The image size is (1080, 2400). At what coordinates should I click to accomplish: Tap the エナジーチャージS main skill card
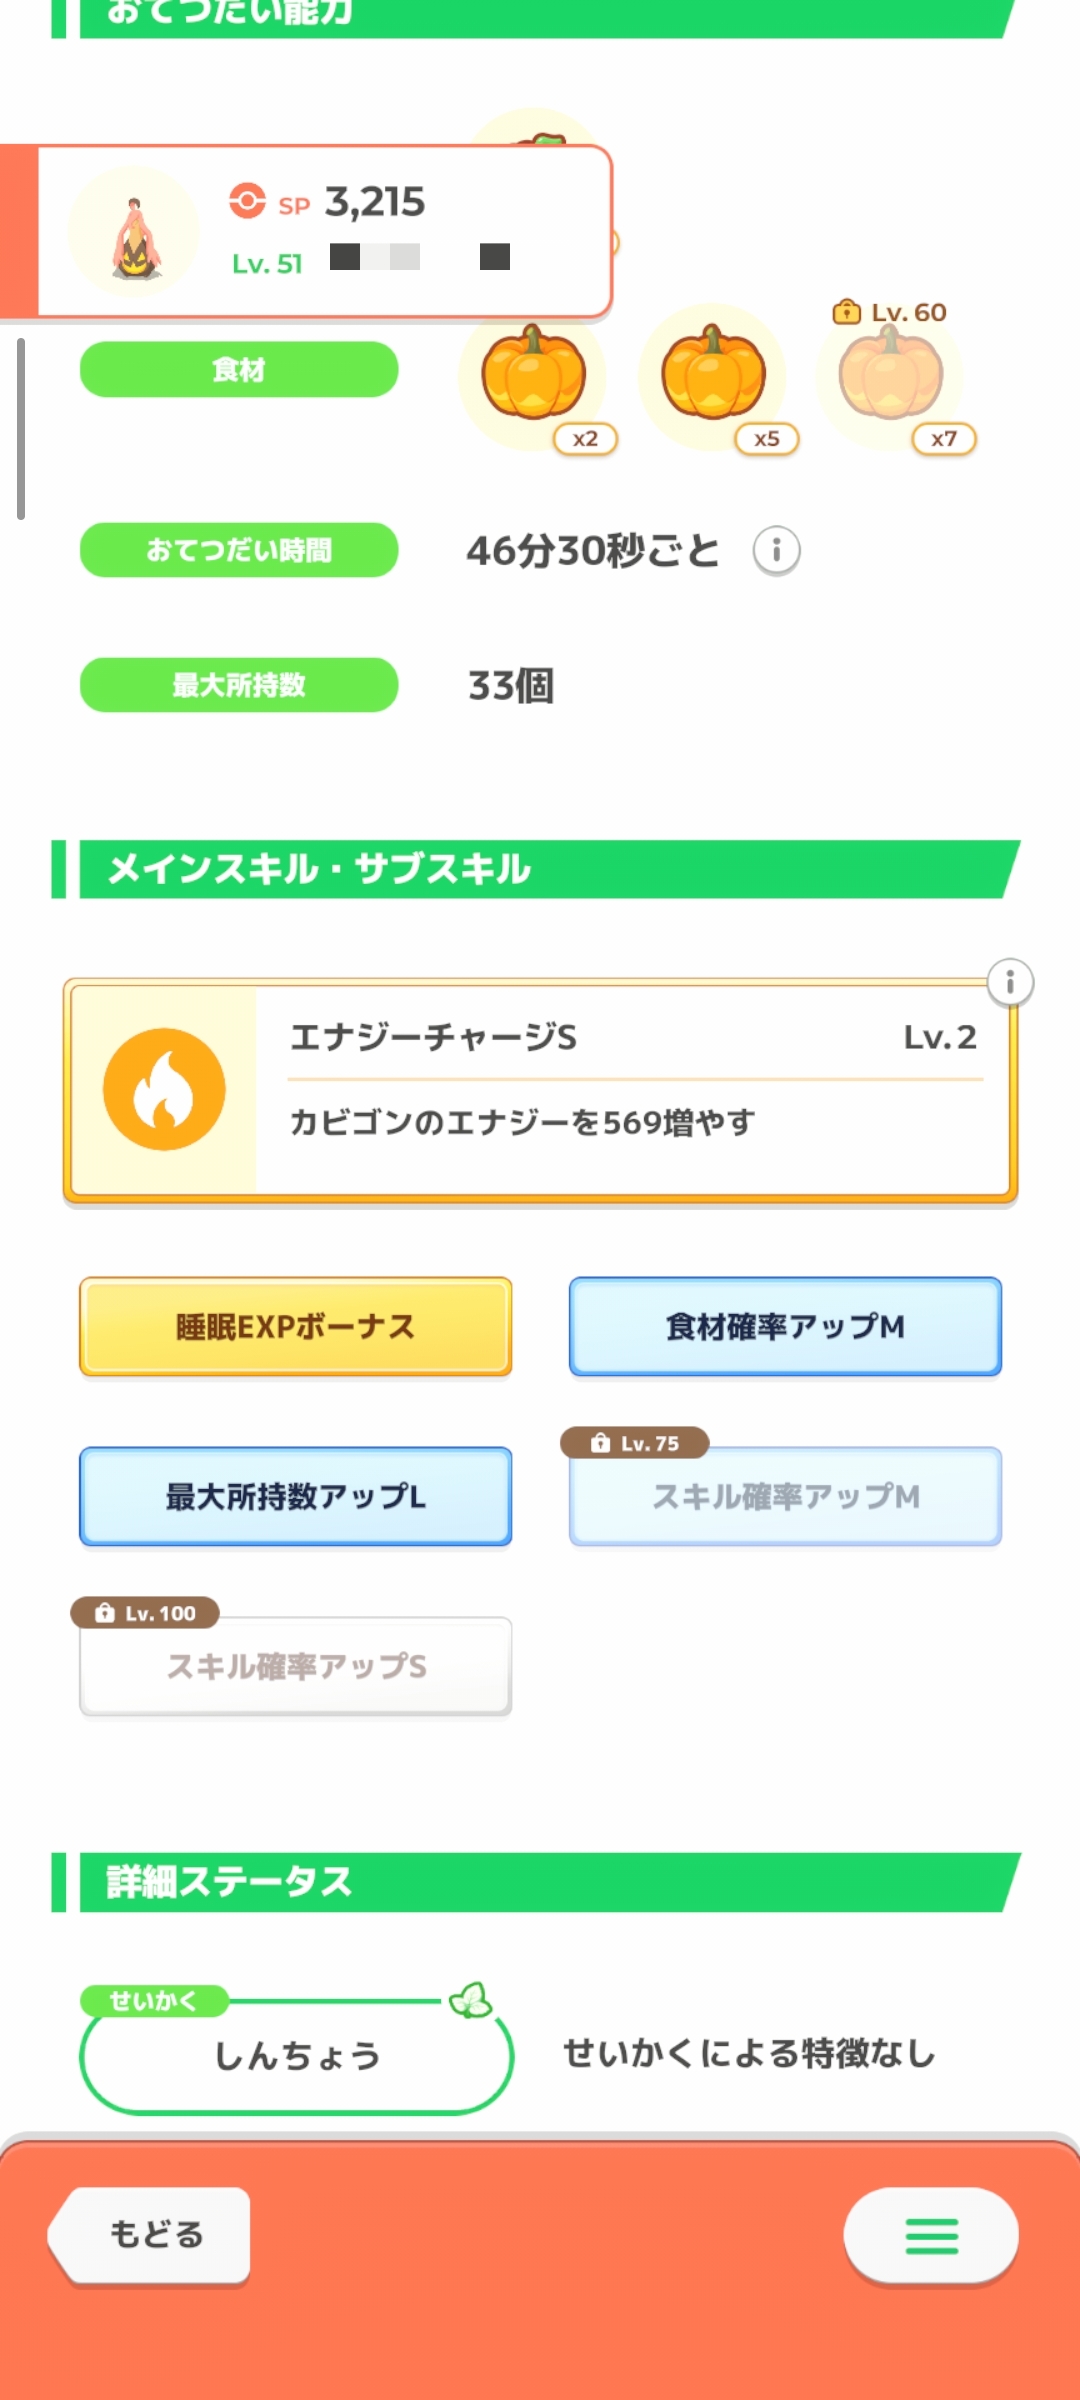point(630,1090)
